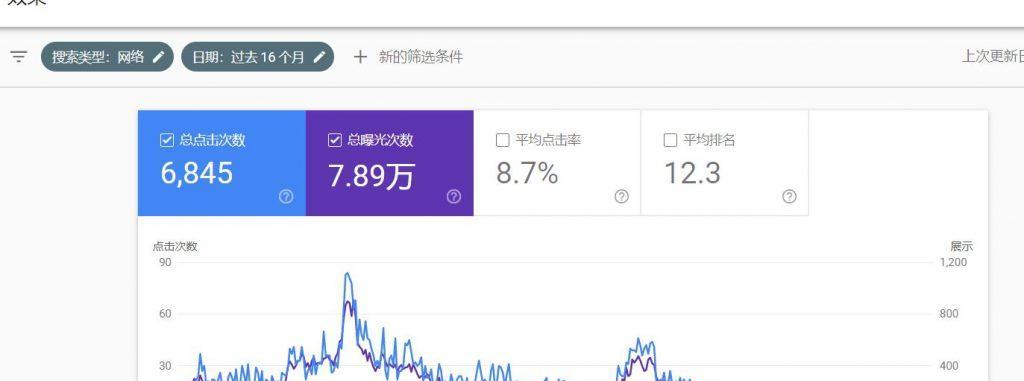Viewport: 1024px width, 381px height.
Task: Select the 12.3 average position value
Action: [692, 174]
